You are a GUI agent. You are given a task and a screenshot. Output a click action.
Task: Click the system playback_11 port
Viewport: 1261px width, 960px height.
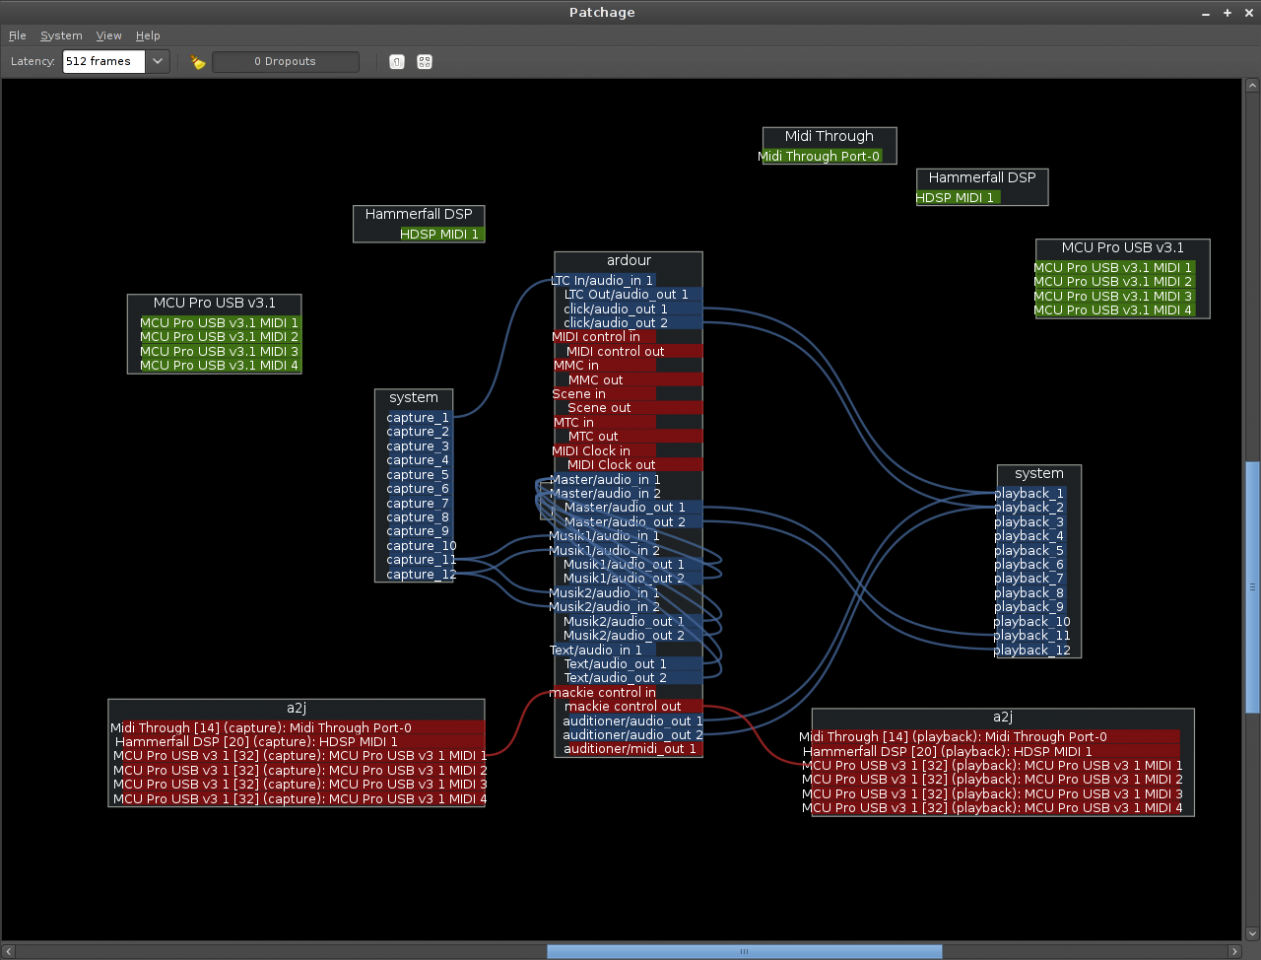click(x=1032, y=636)
